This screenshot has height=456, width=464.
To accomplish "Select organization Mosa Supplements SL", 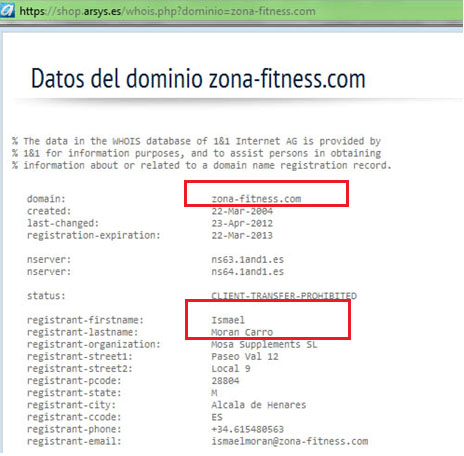I will coord(264,344).
